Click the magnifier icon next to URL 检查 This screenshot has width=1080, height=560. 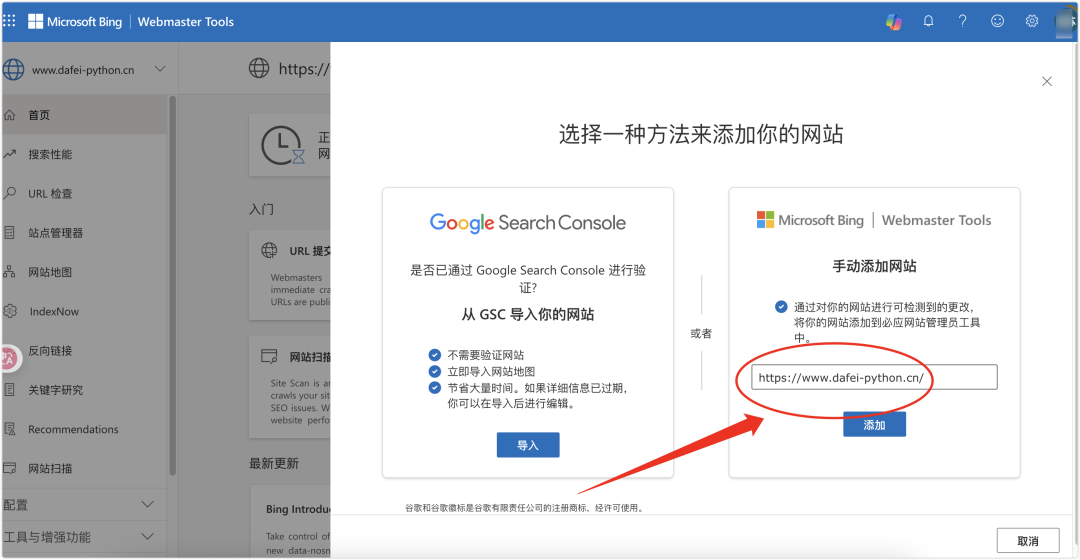(x=10, y=193)
